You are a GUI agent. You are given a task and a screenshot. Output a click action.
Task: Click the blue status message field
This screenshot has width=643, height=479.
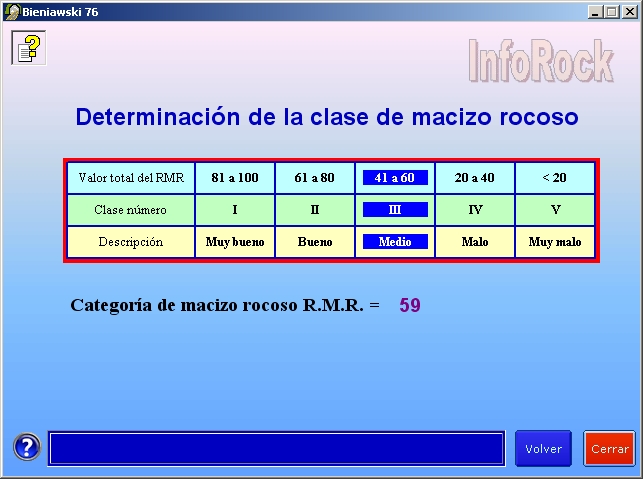click(x=276, y=449)
